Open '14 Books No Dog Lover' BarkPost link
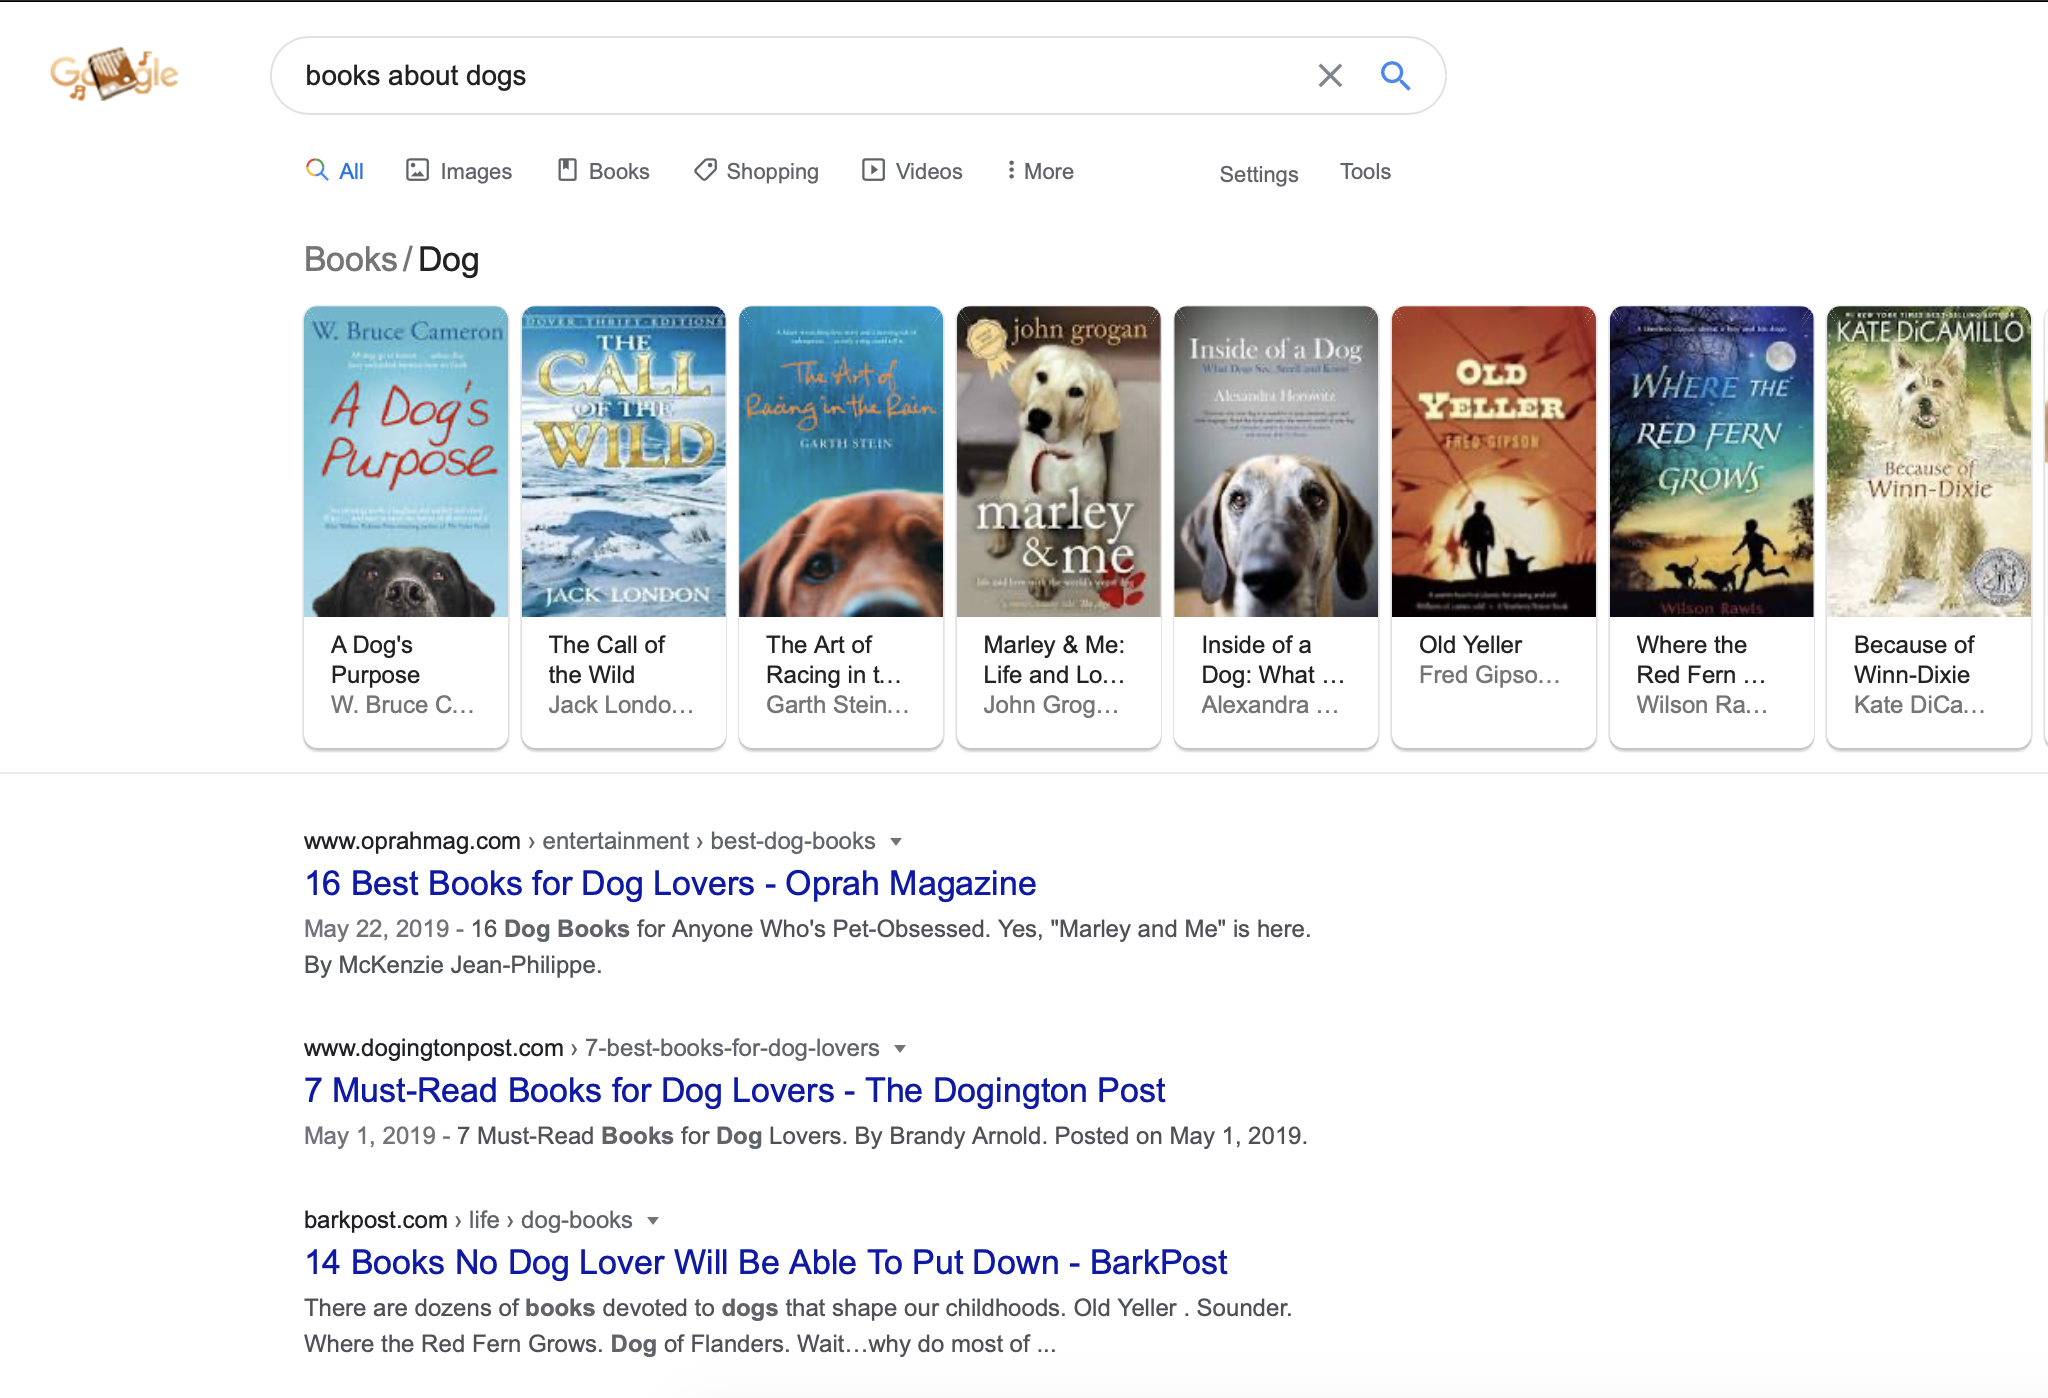This screenshot has width=2048, height=1398. click(x=765, y=1263)
